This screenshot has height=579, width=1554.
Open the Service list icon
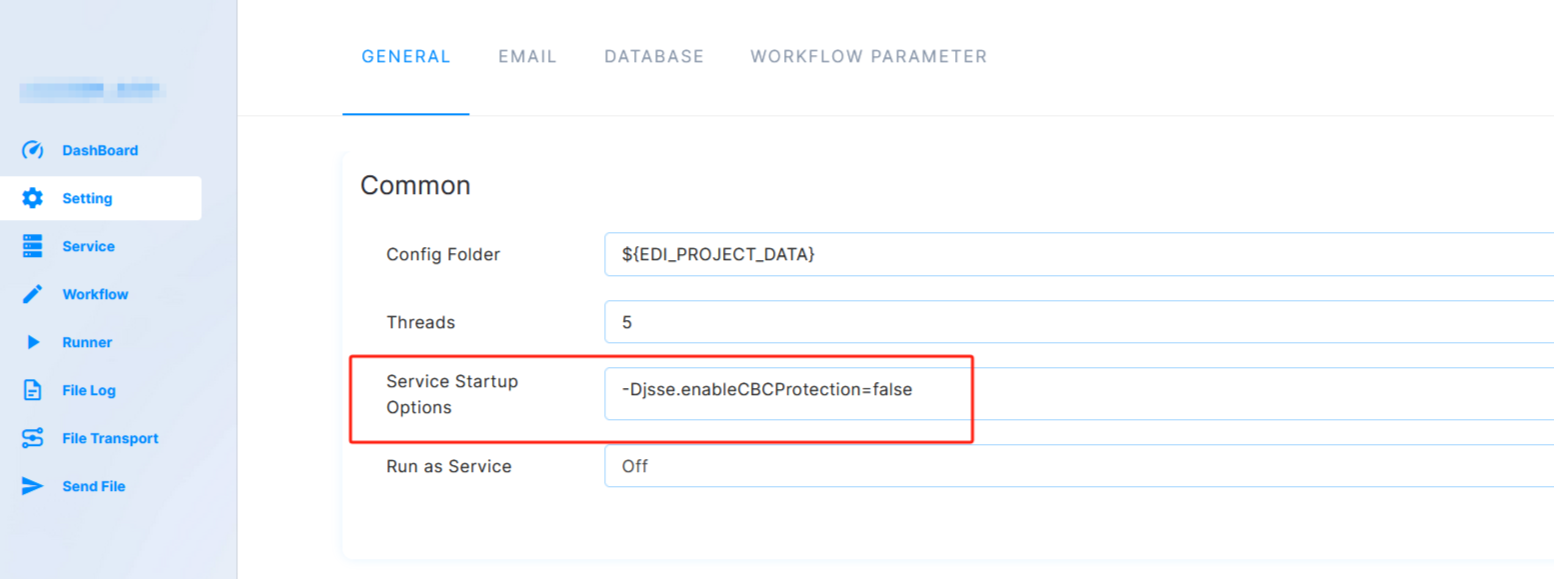tap(30, 245)
